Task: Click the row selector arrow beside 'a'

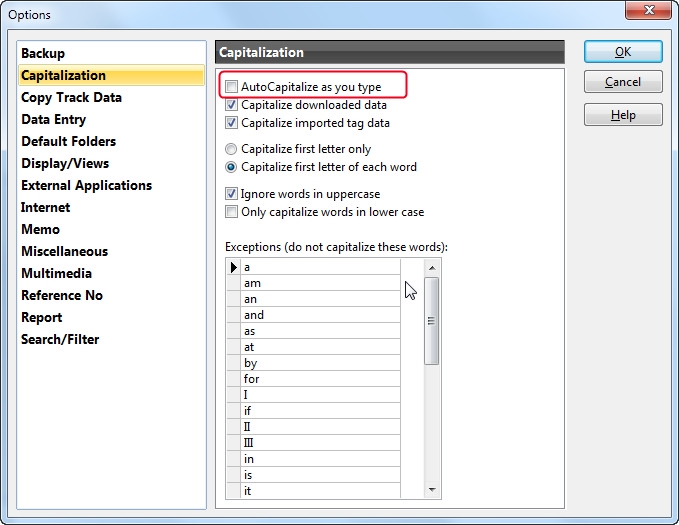Action: [x=234, y=267]
